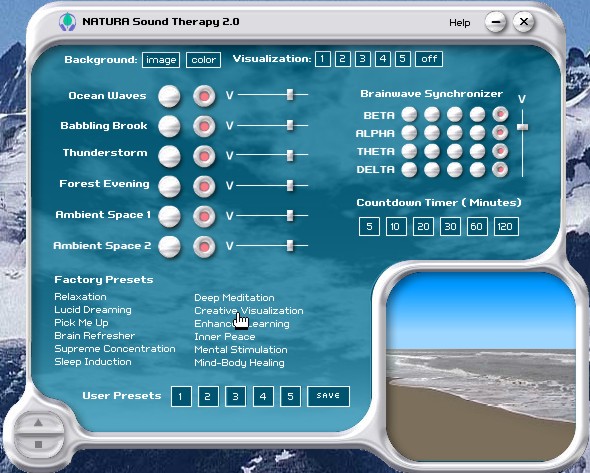The height and width of the screenshot is (473, 590).
Task: Click THETA red off button
Action: pyautogui.click(x=500, y=151)
